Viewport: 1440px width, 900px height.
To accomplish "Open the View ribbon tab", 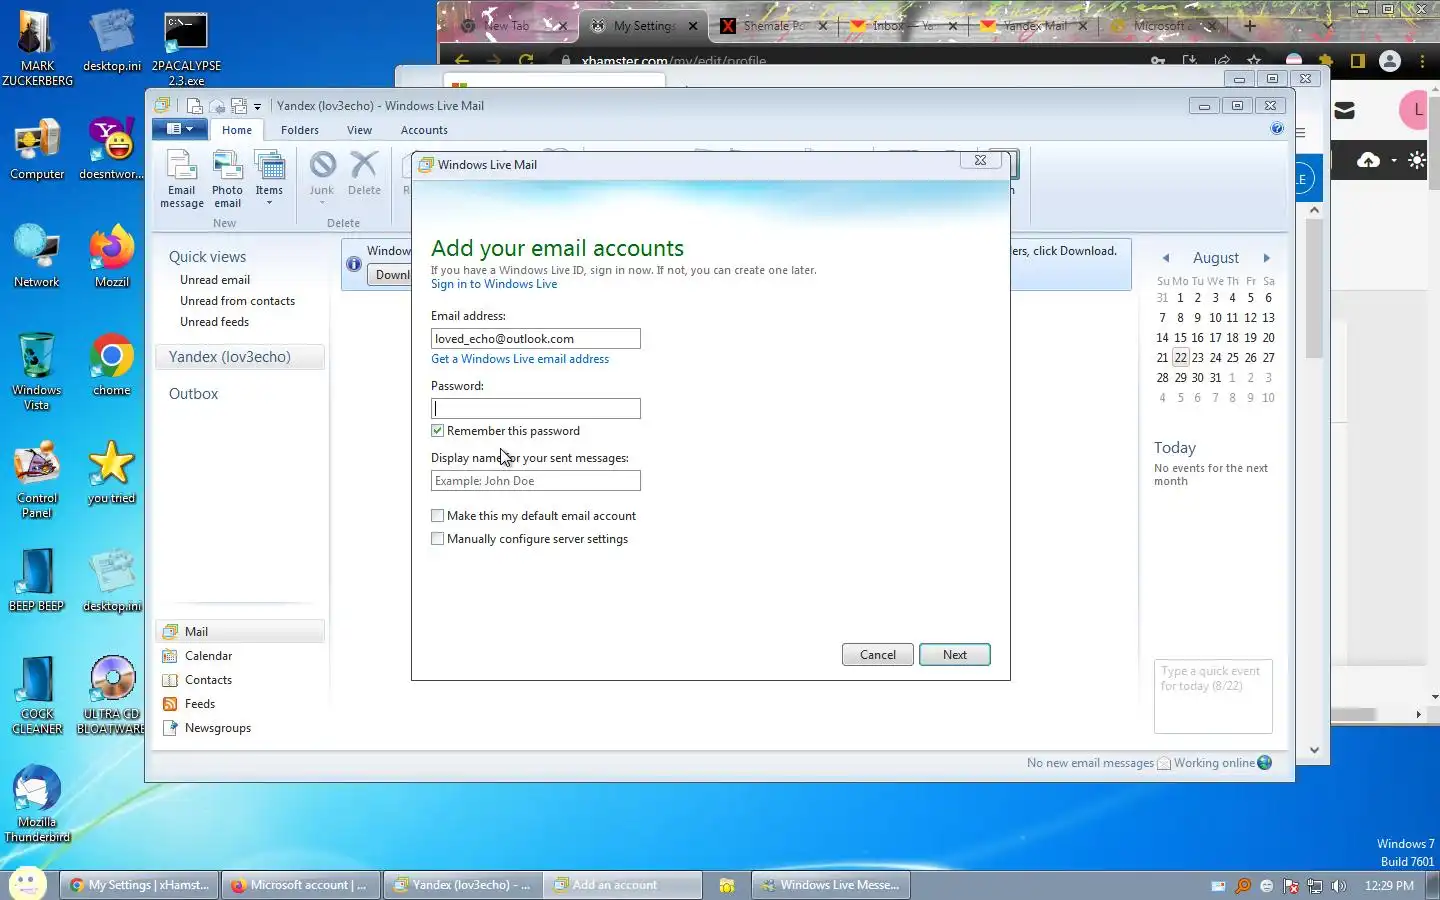I will (x=359, y=130).
